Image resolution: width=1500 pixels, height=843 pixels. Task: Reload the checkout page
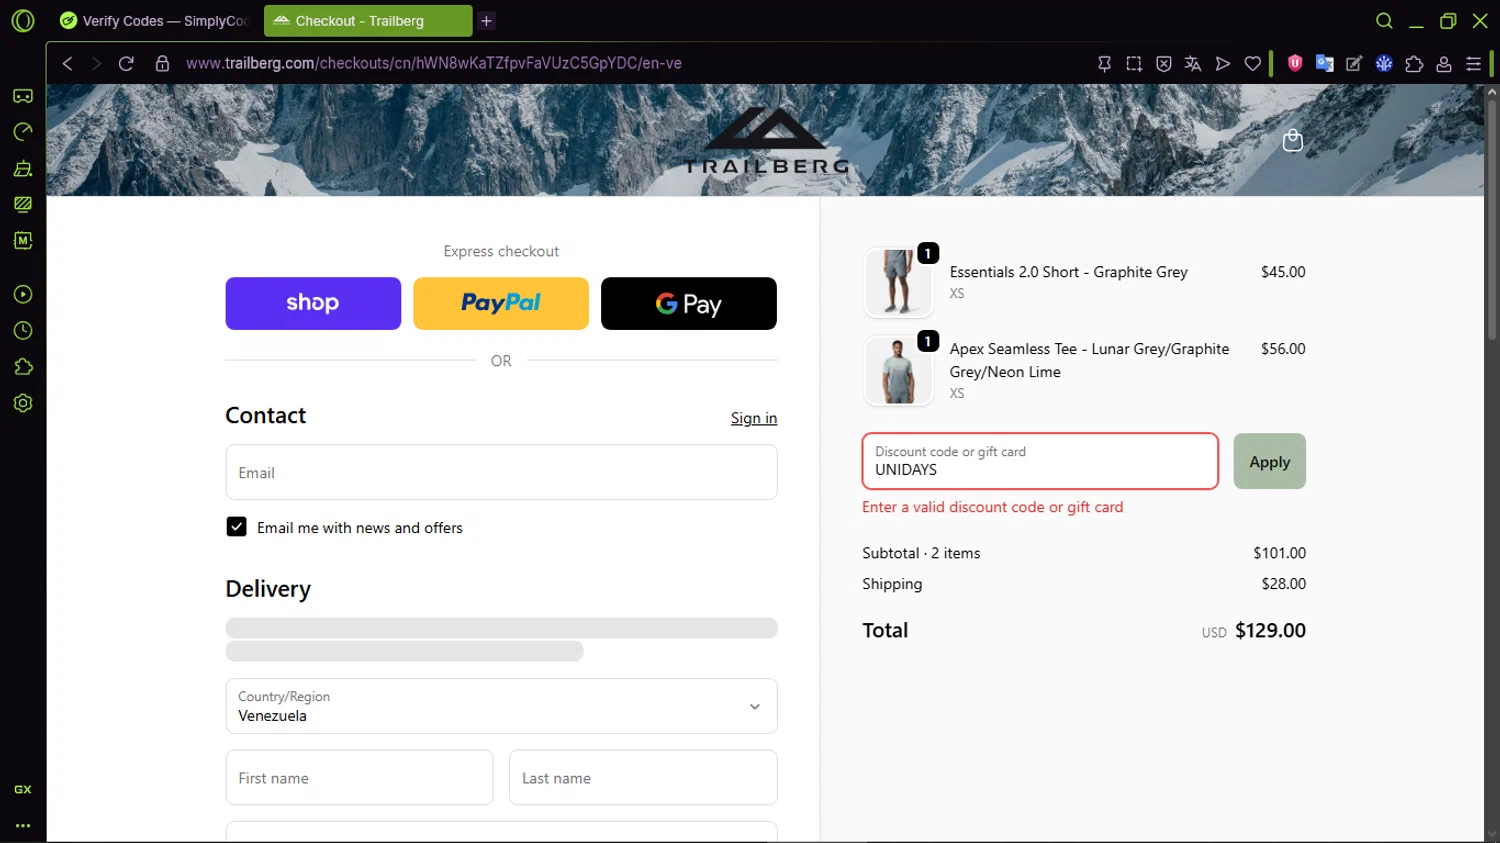pos(126,63)
